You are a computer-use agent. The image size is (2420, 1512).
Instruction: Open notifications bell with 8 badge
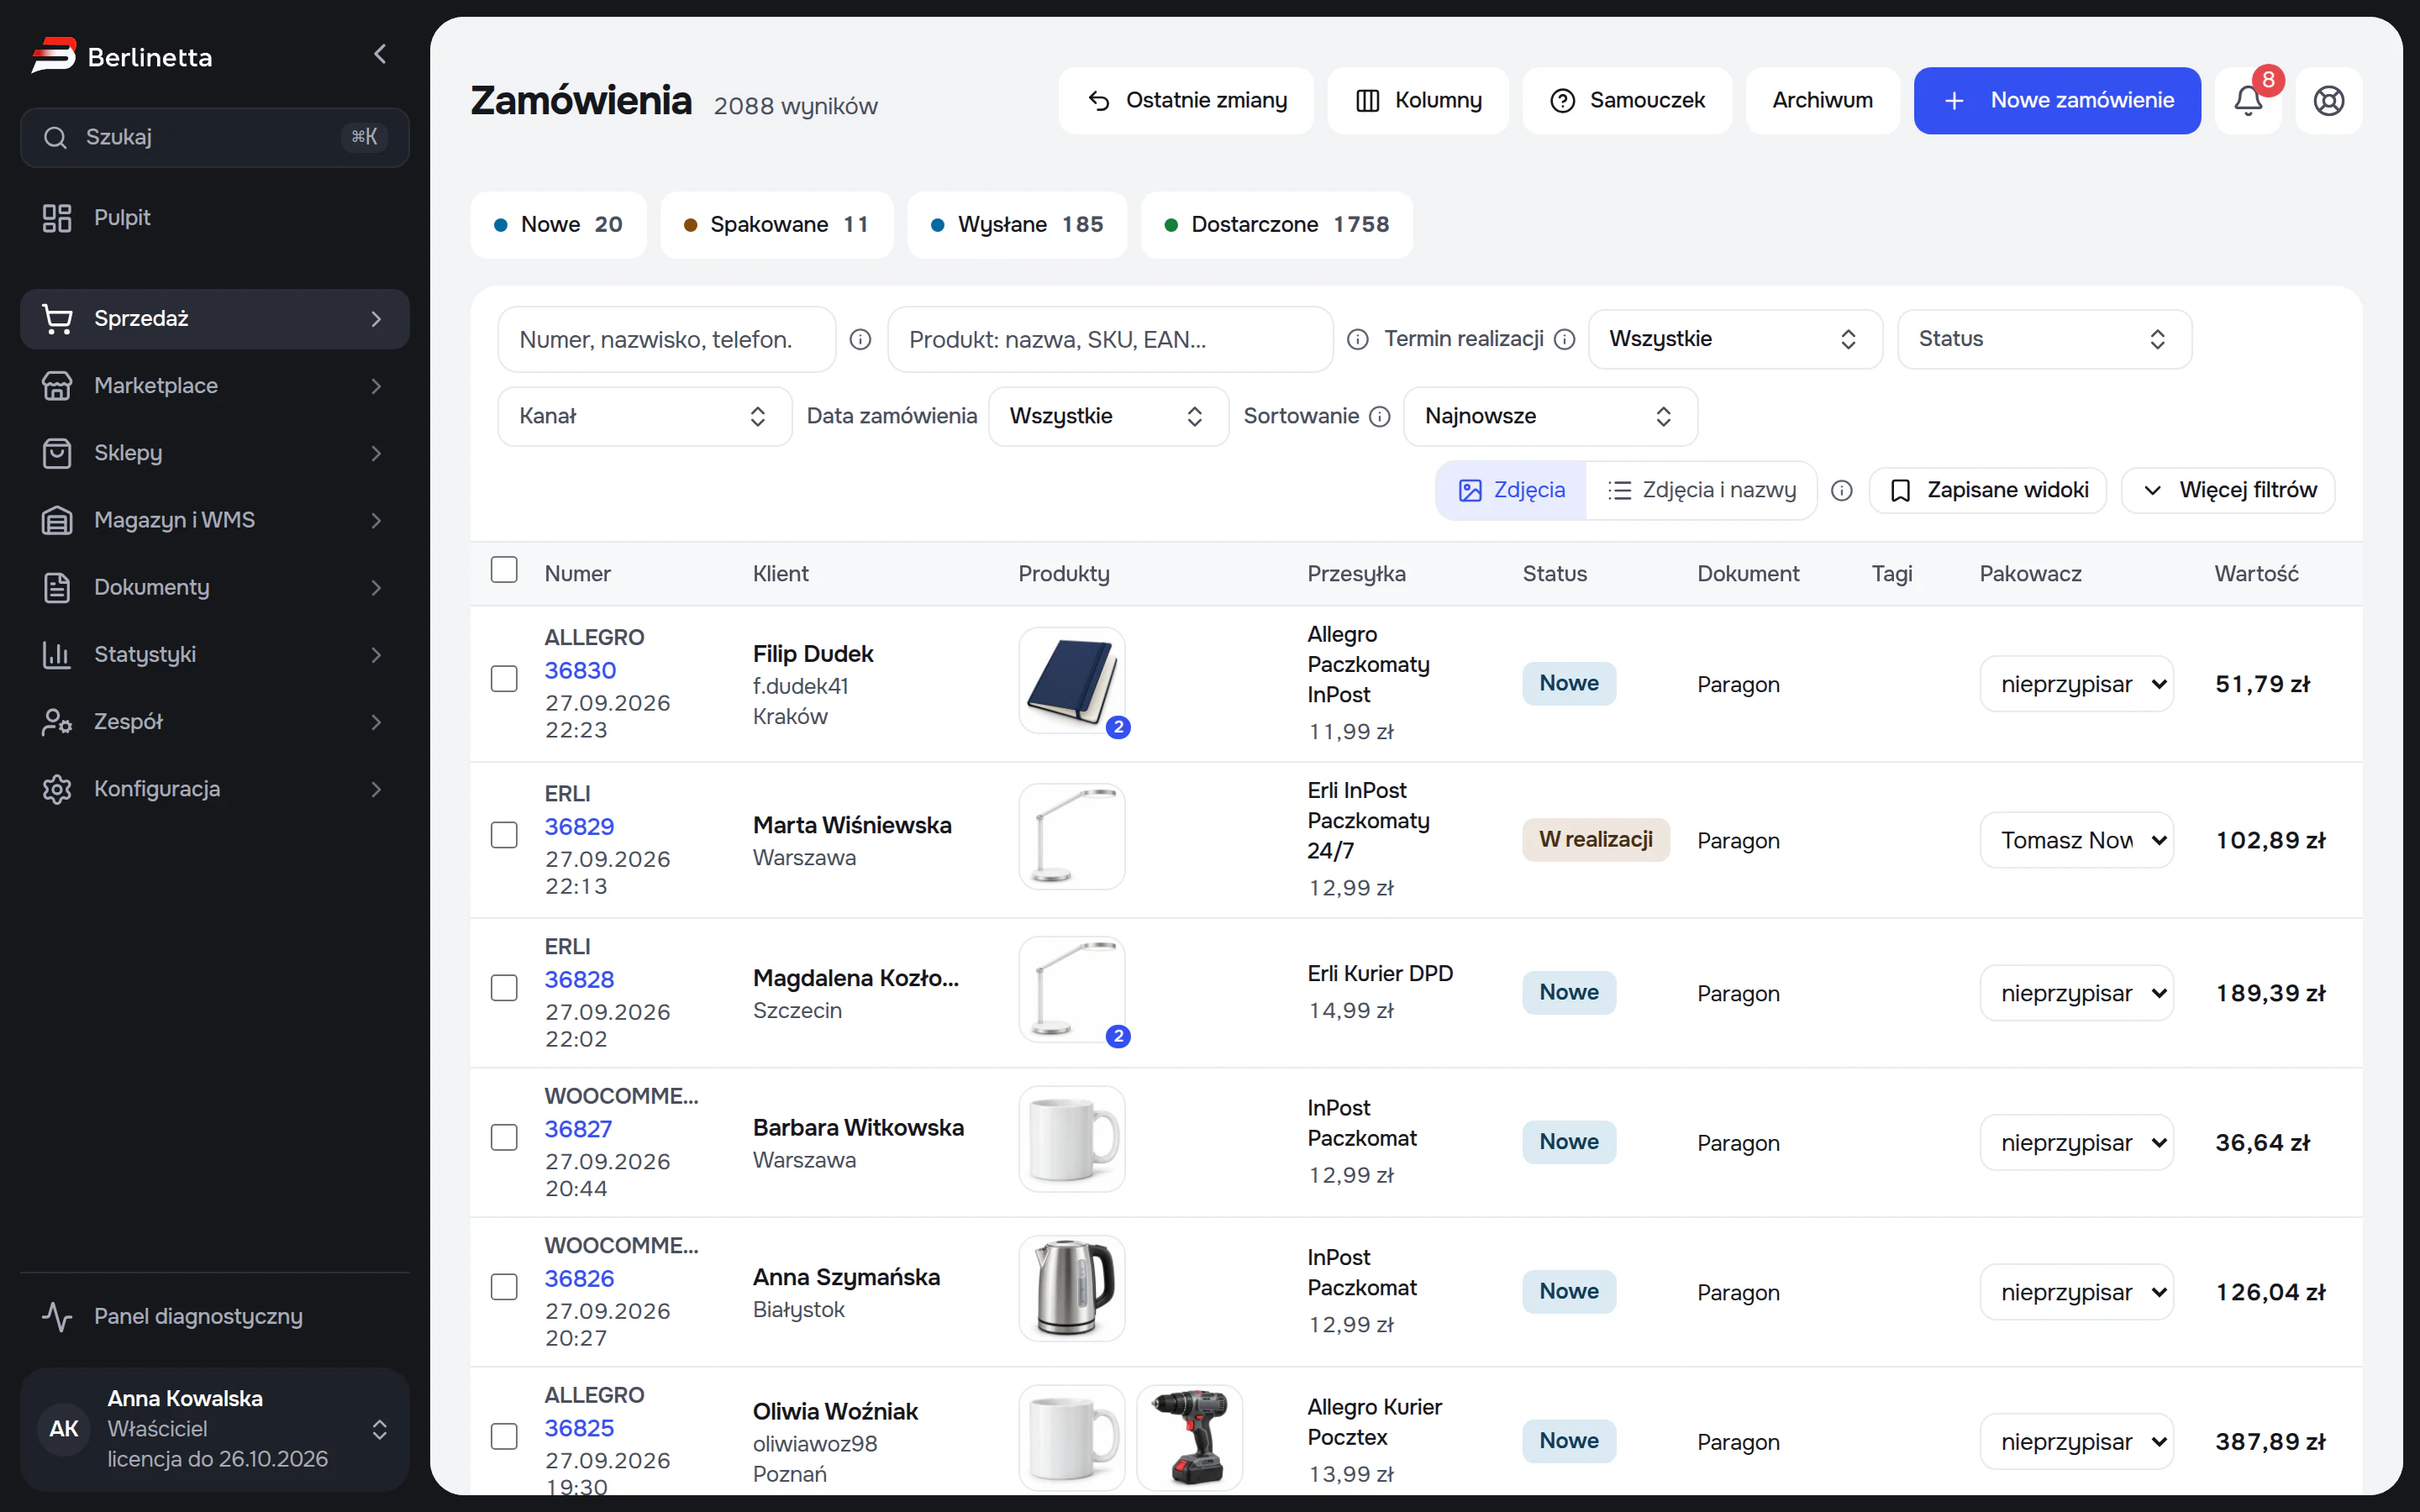pos(2248,100)
